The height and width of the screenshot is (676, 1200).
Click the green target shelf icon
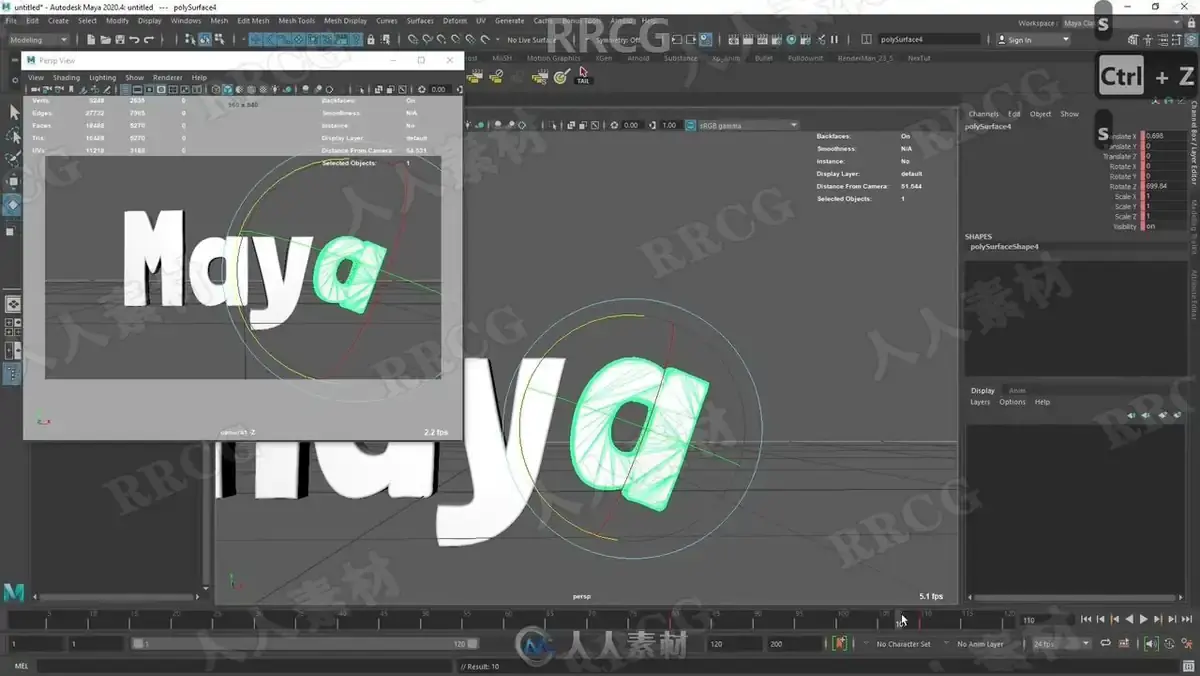point(562,76)
